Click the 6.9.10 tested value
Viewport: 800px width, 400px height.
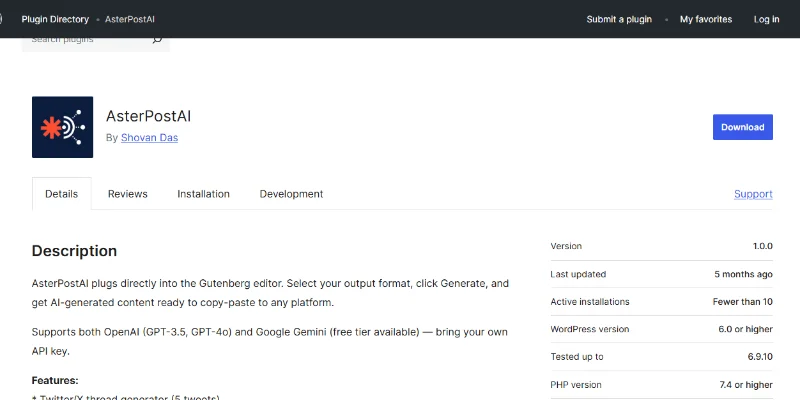tap(760, 357)
